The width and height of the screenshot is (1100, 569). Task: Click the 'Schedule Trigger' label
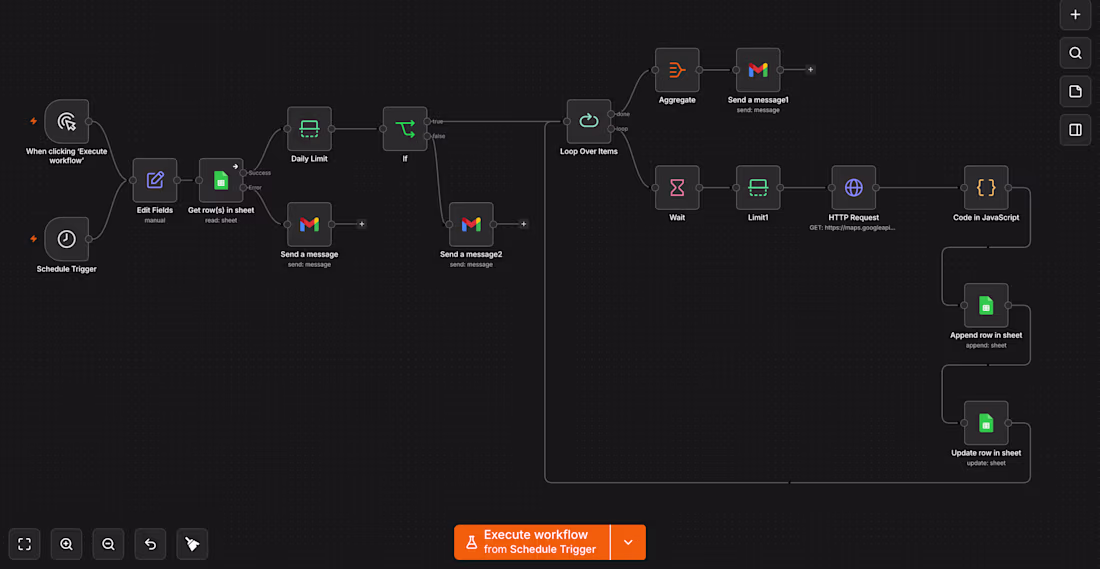(x=67, y=269)
